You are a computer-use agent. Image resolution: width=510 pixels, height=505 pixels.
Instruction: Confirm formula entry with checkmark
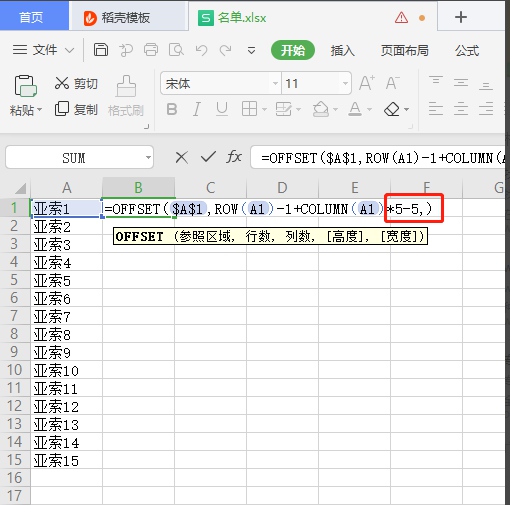point(208,156)
